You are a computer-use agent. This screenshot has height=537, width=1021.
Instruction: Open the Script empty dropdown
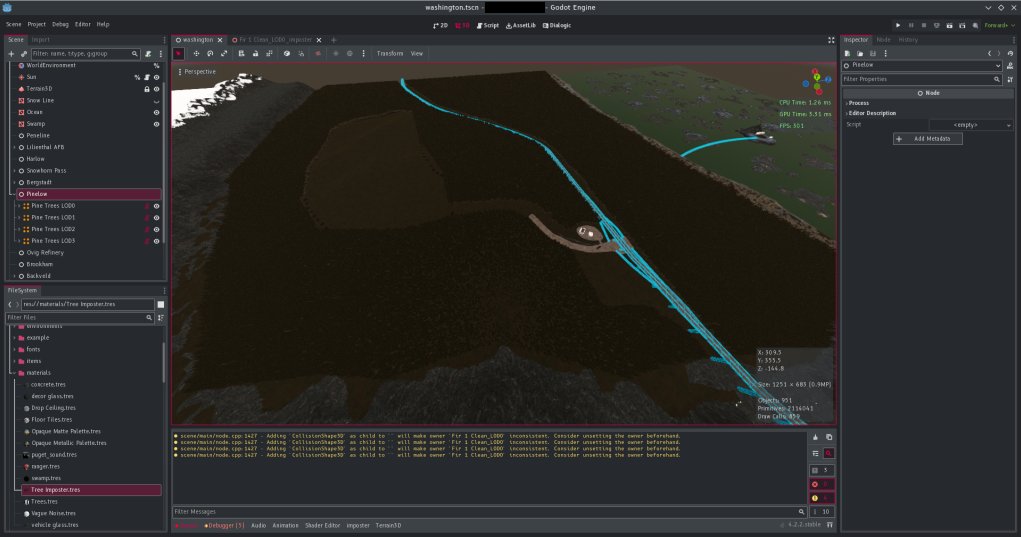pyautogui.click(x=971, y=125)
